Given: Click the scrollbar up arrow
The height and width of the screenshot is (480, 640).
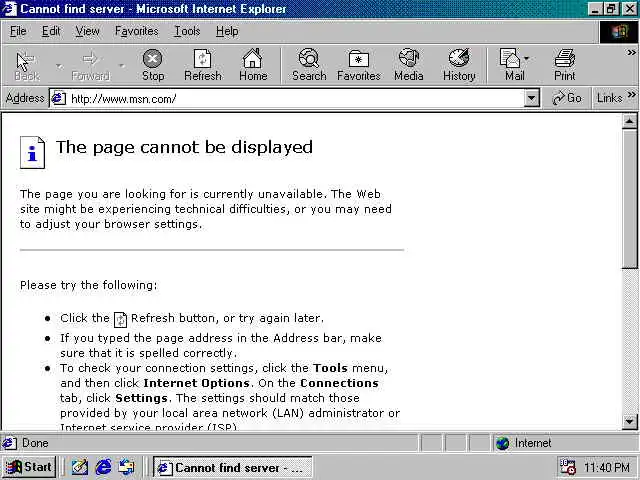Looking at the screenshot, I should point(629,122).
